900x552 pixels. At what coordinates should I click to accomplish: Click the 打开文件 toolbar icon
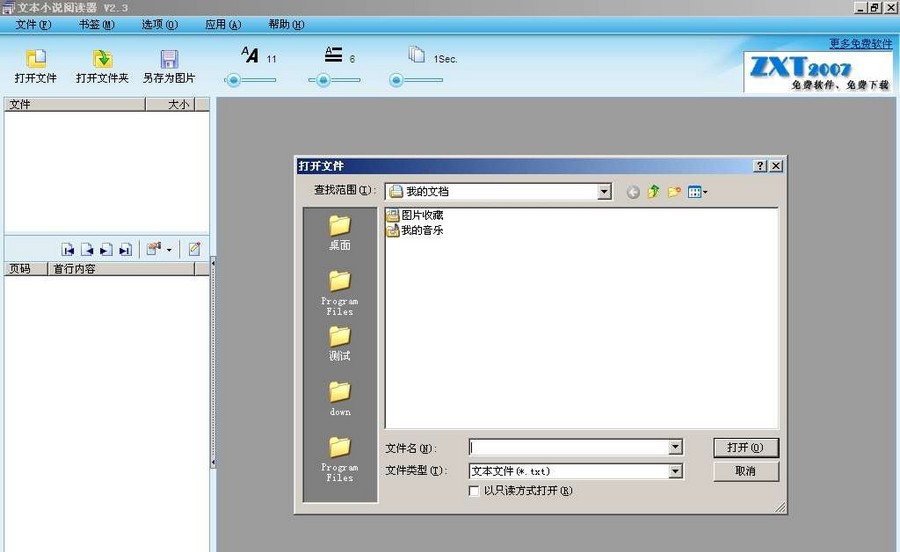coord(36,59)
